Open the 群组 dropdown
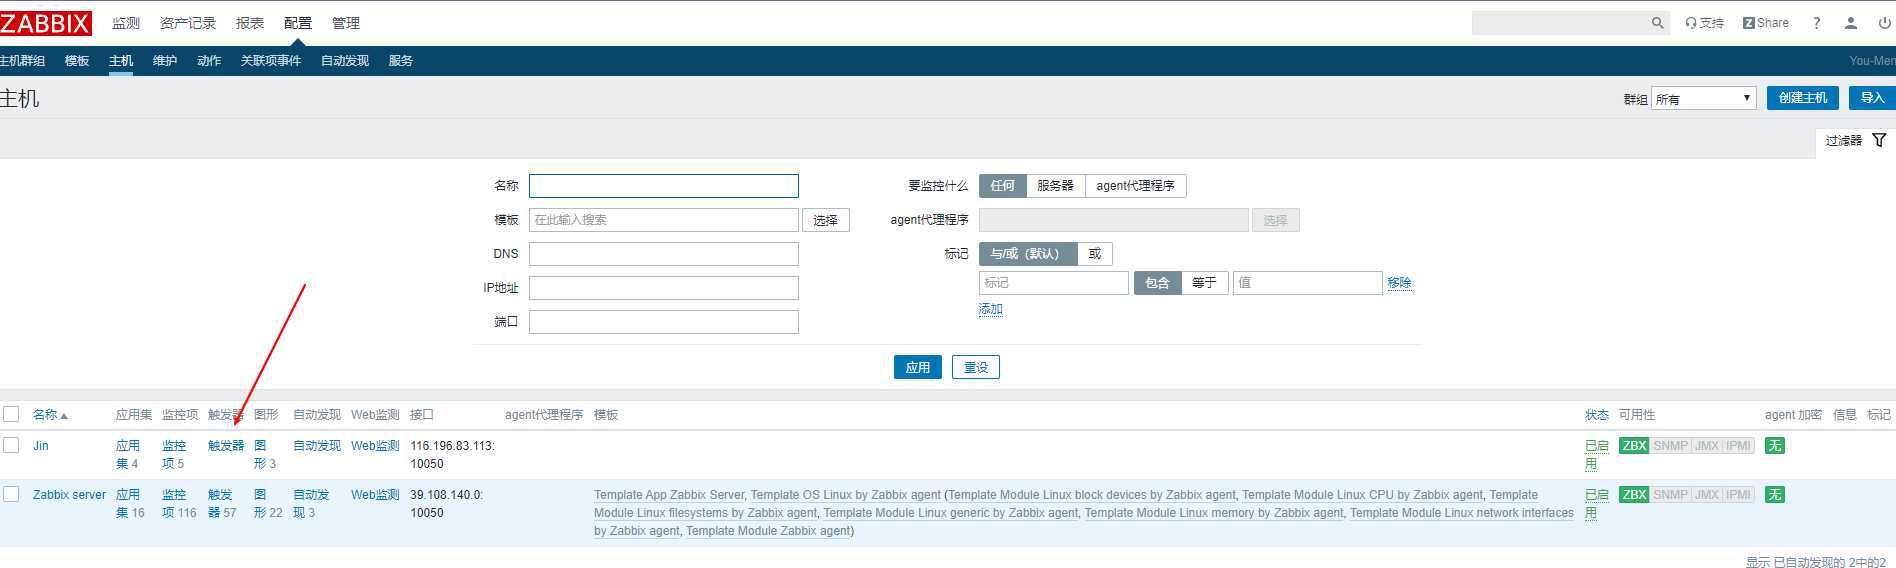1896x568 pixels. [x=1703, y=98]
